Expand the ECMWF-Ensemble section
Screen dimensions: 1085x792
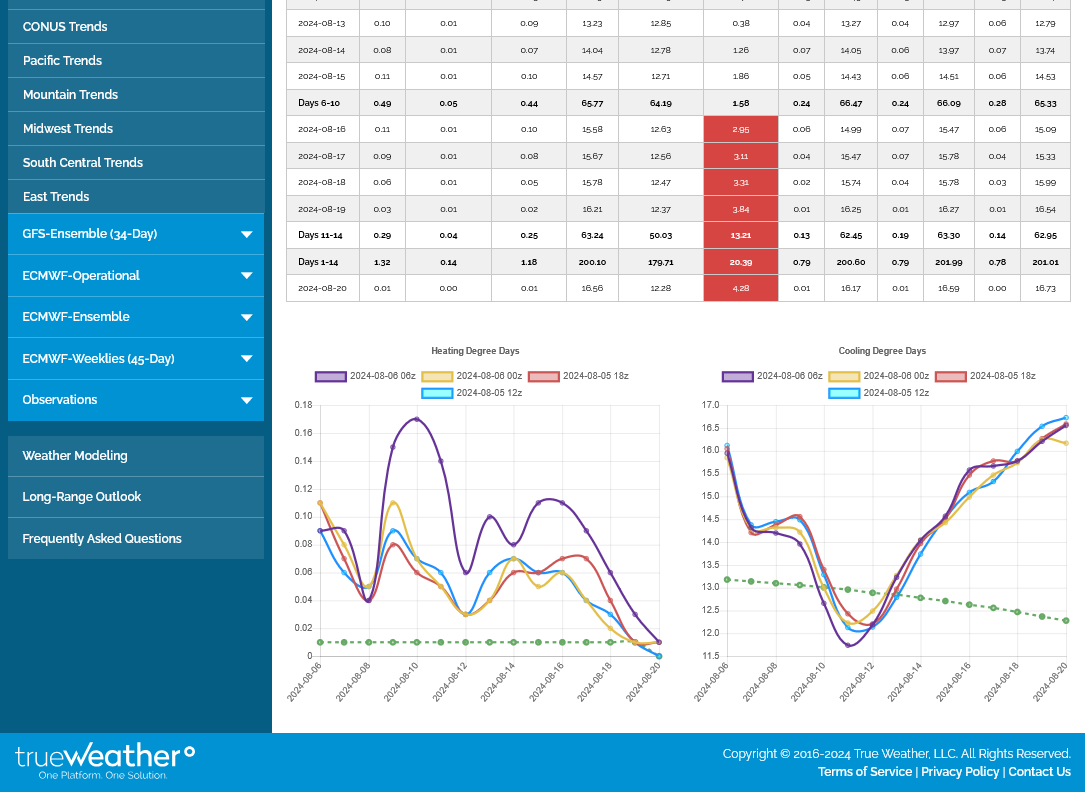[x=136, y=317]
